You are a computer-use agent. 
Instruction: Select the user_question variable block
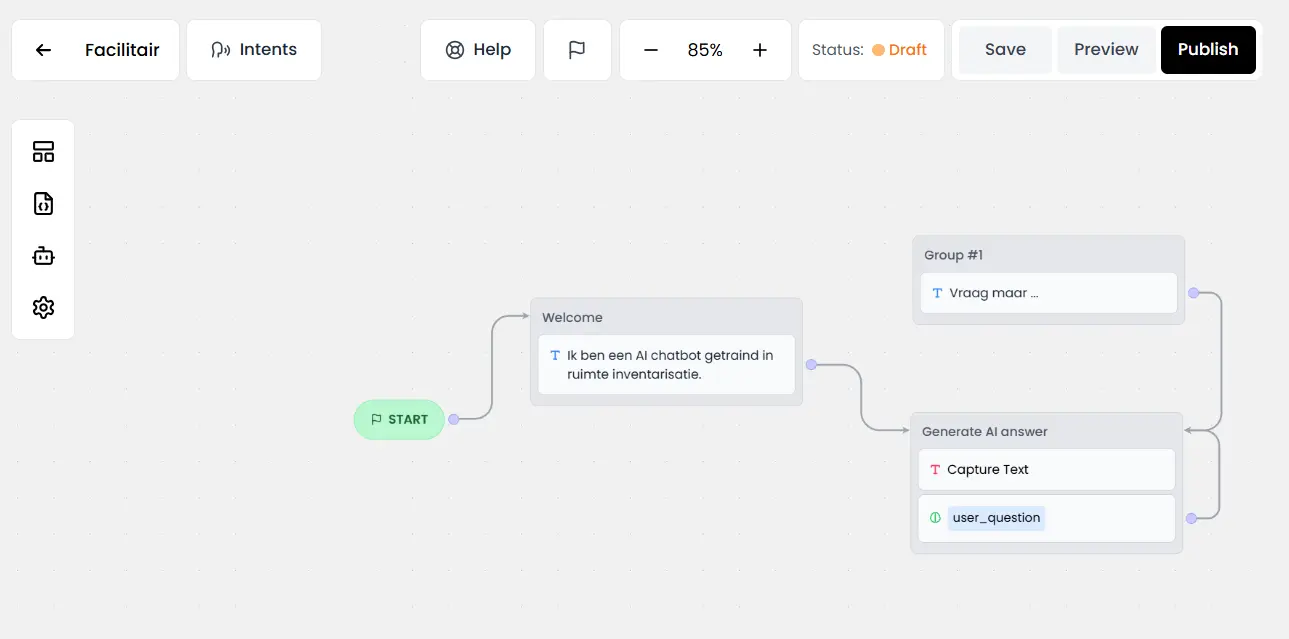tap(1046, 518)
